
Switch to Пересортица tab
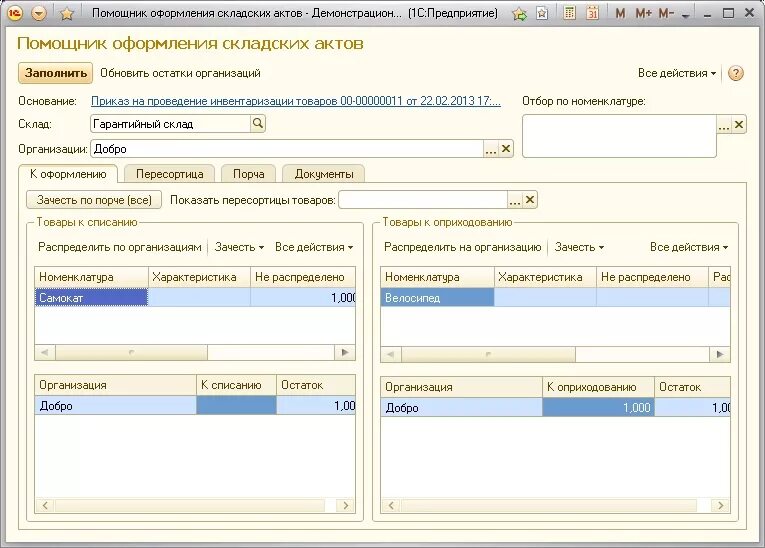[x=169, y=174]
